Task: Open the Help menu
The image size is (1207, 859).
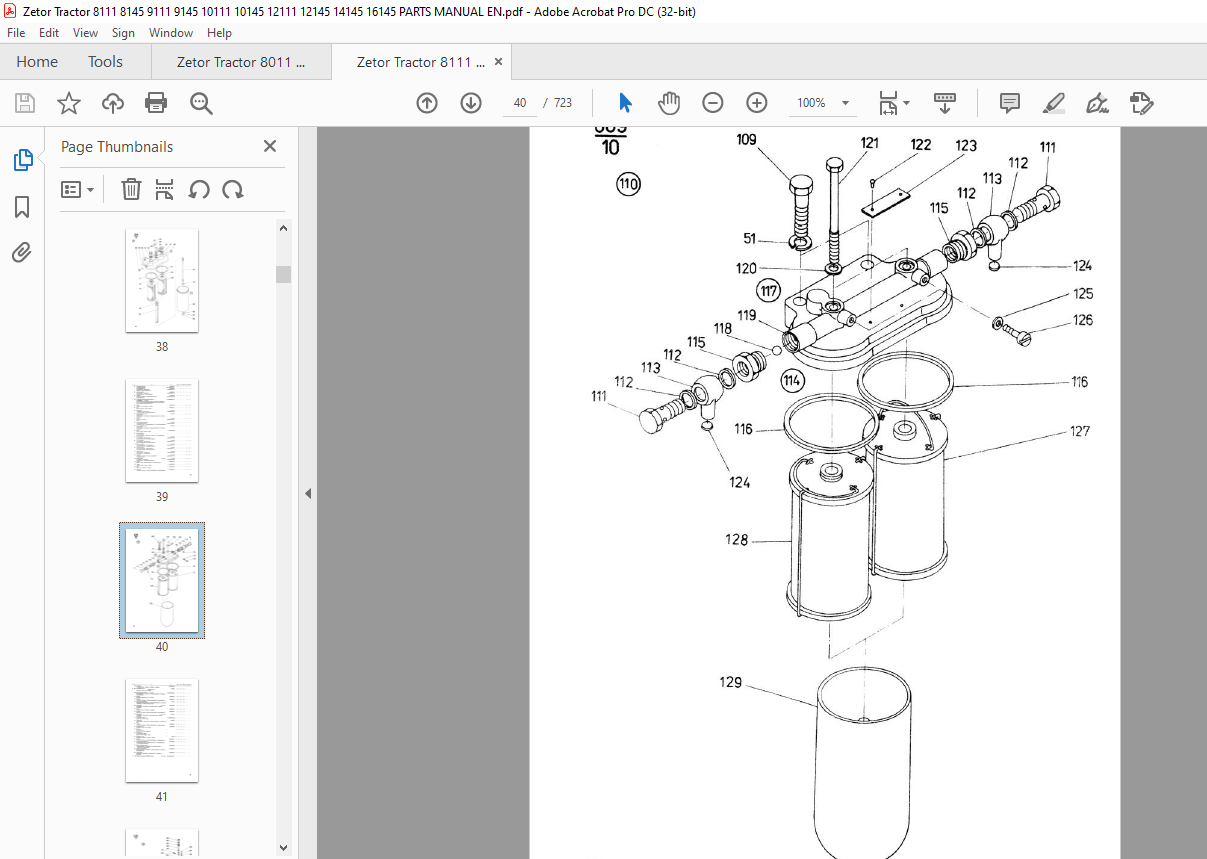Action: [x=219, y=33]
